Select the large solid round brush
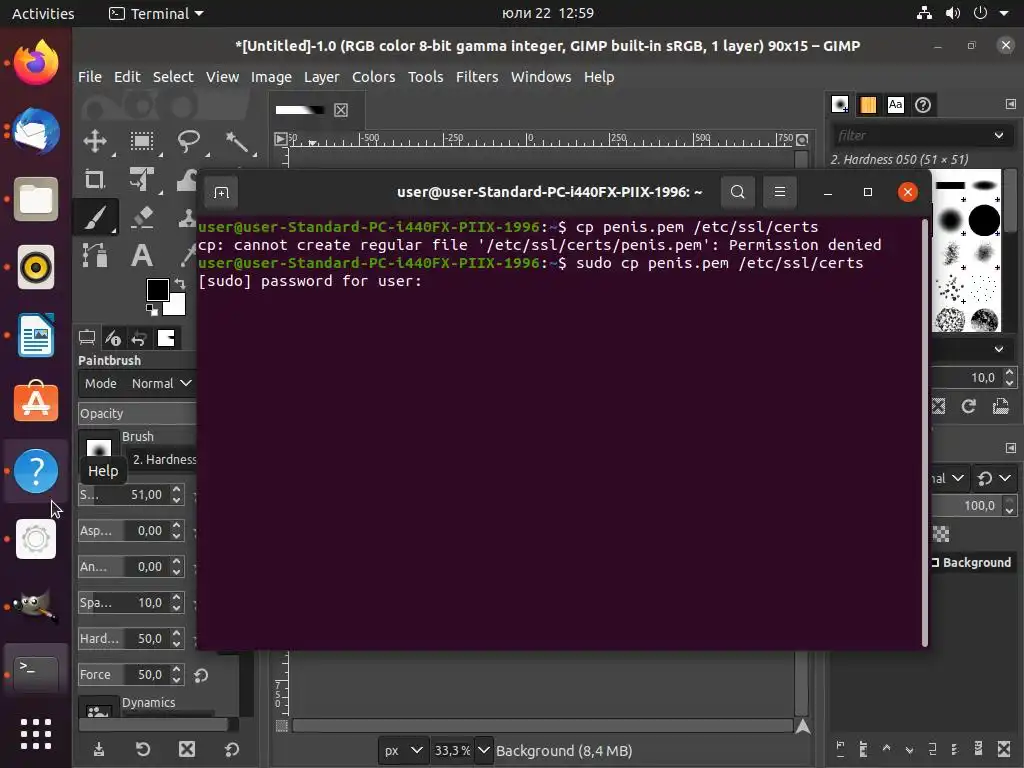The height and width of the screenshot is (768, 1024). [984, 220]
